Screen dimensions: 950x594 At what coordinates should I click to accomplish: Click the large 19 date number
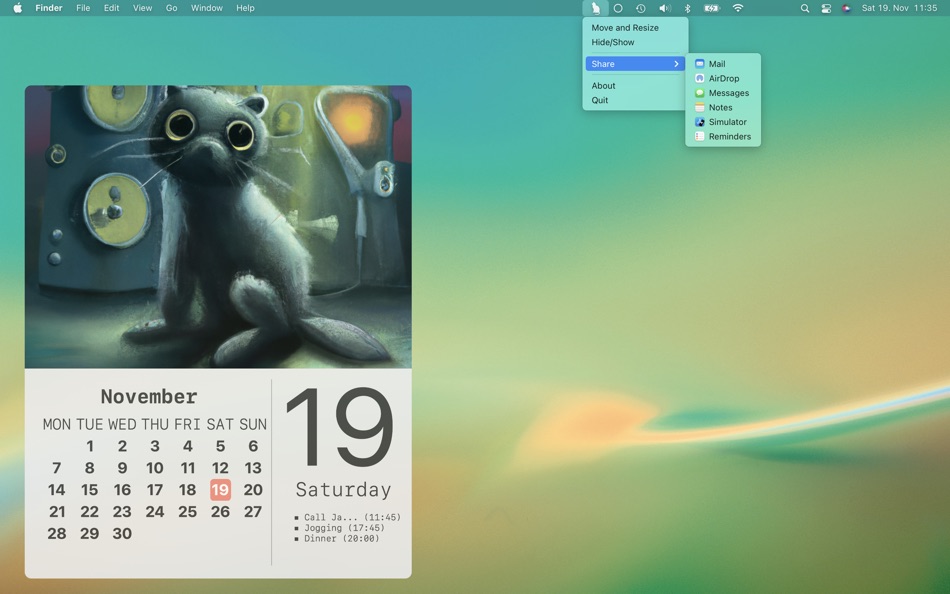coord(339,428)
